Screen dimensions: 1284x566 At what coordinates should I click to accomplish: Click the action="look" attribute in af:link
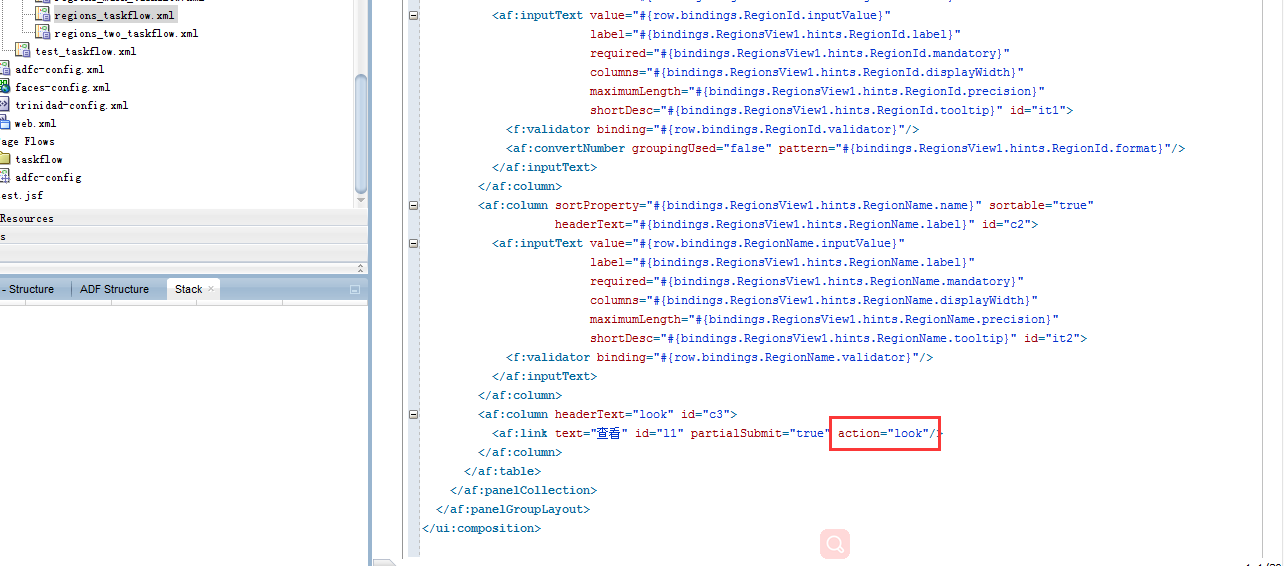pos(884,433)
